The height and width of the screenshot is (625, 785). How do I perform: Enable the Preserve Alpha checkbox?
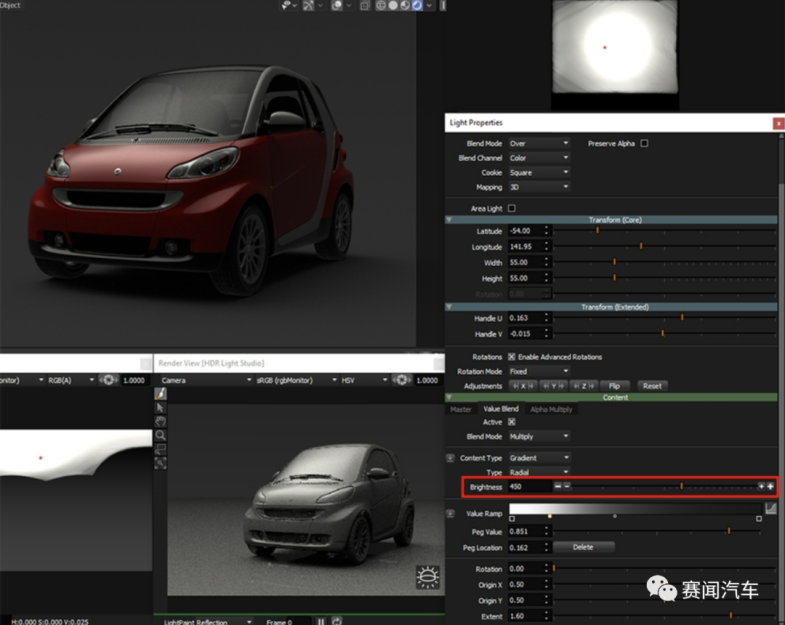tap(645, 143)
